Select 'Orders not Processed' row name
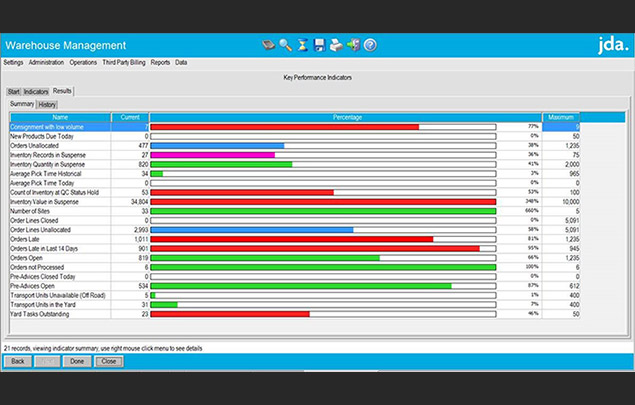 tap(37, 267)
